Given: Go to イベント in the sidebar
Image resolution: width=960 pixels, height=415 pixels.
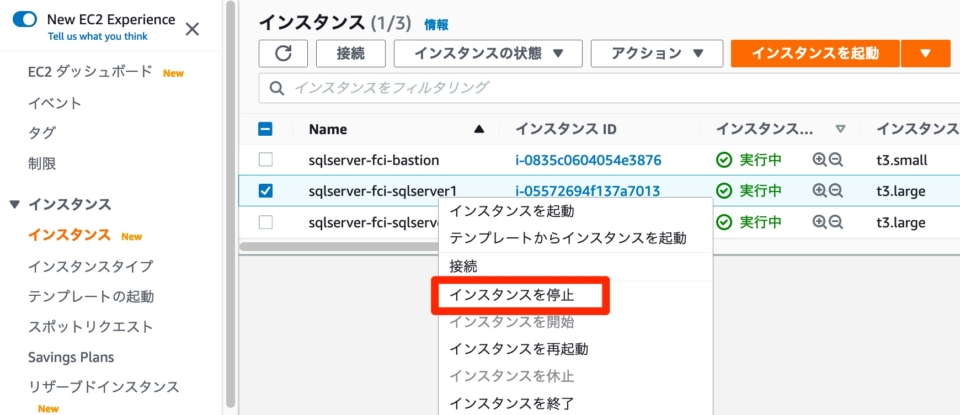Looking at the screenshot, I should [x=54, y=103].
